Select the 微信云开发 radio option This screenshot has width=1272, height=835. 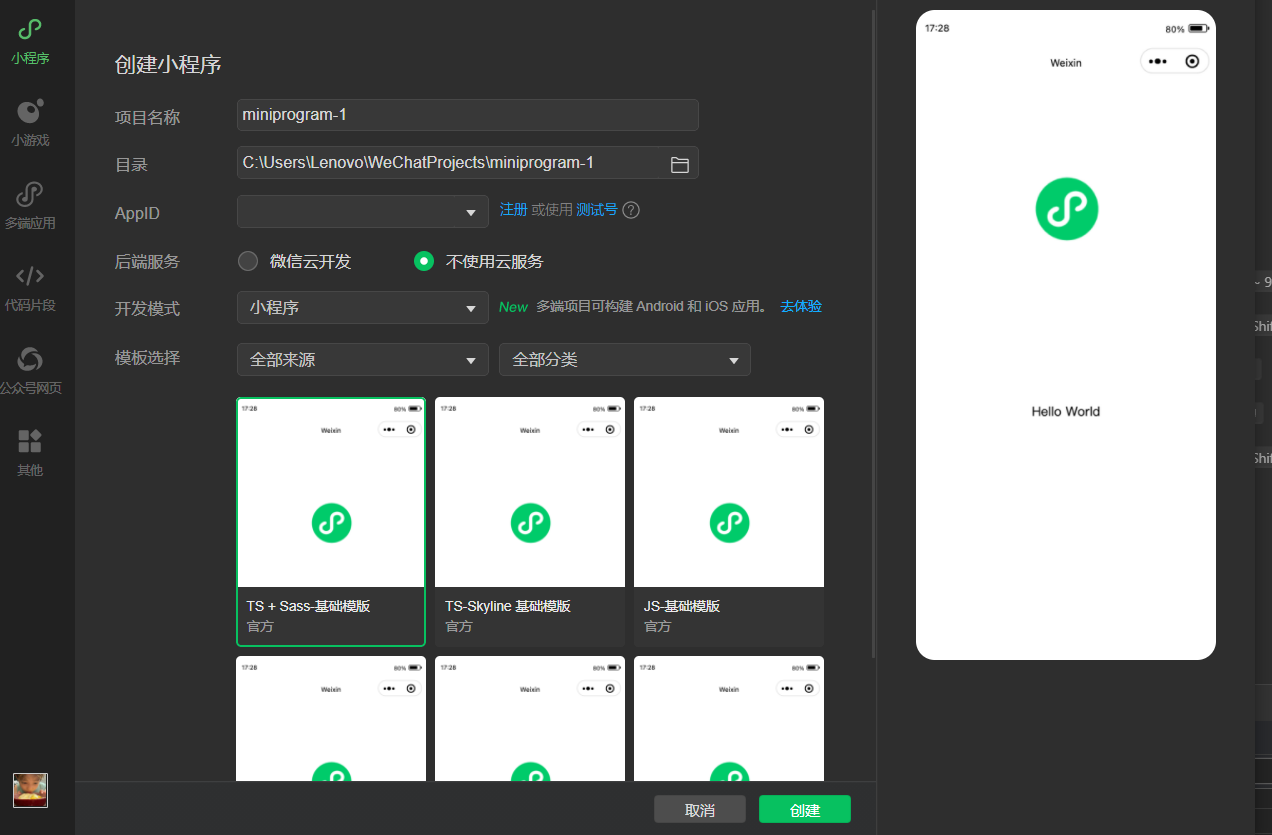pyautogui.click(x=248, y=261)
